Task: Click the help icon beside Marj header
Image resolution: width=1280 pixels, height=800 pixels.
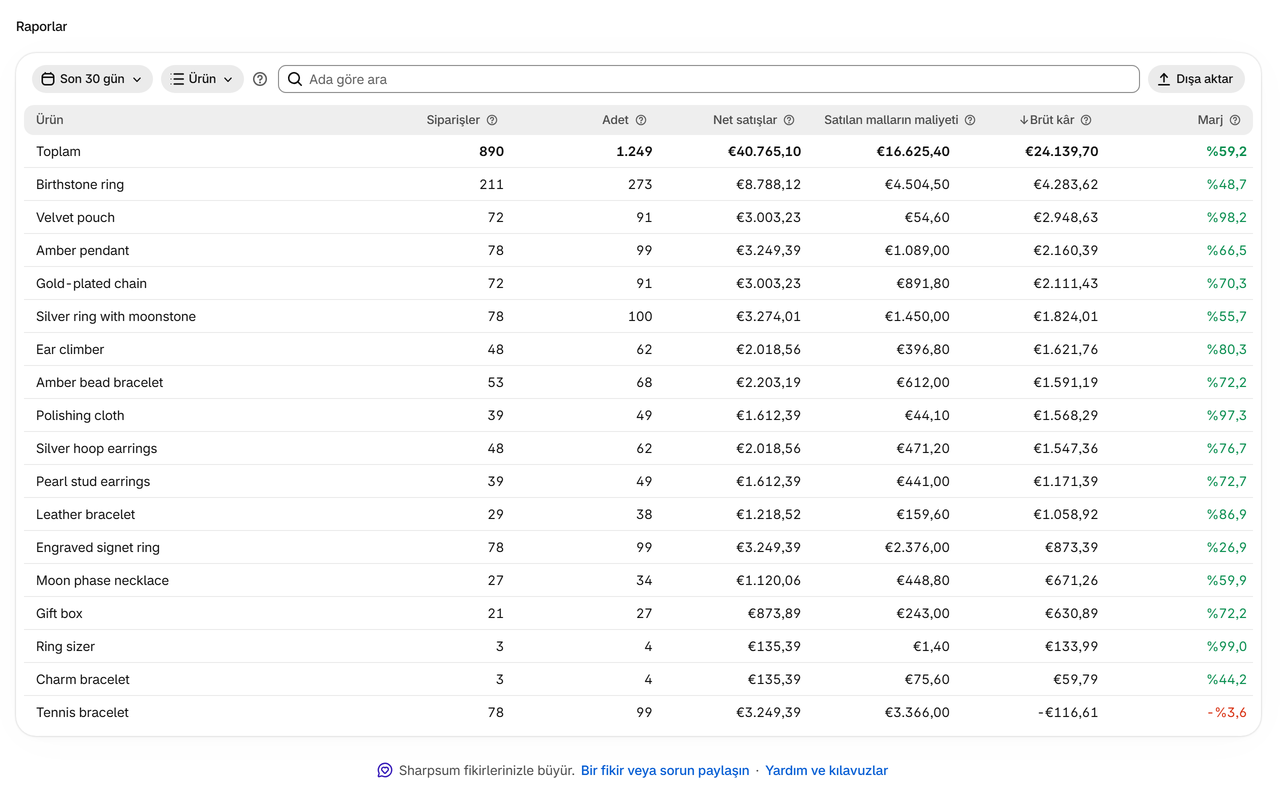Action: coord(1235,120)
